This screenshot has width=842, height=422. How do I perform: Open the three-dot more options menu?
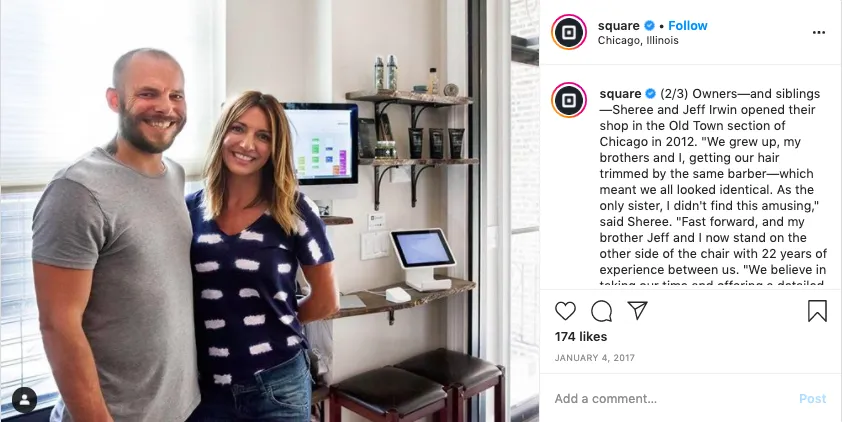[818, 33]
